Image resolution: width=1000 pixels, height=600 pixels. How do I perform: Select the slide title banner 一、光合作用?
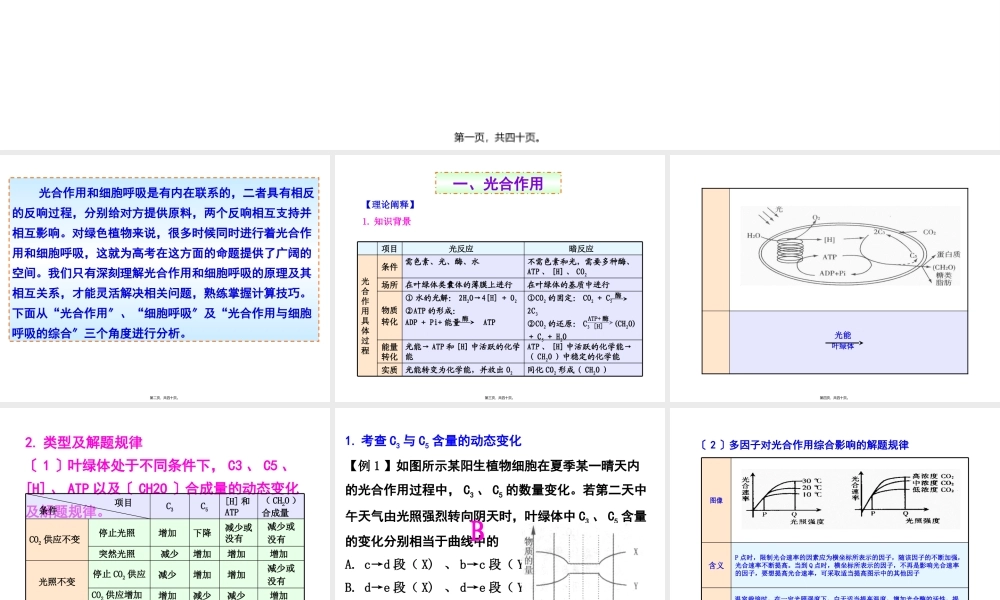[498, 183]
